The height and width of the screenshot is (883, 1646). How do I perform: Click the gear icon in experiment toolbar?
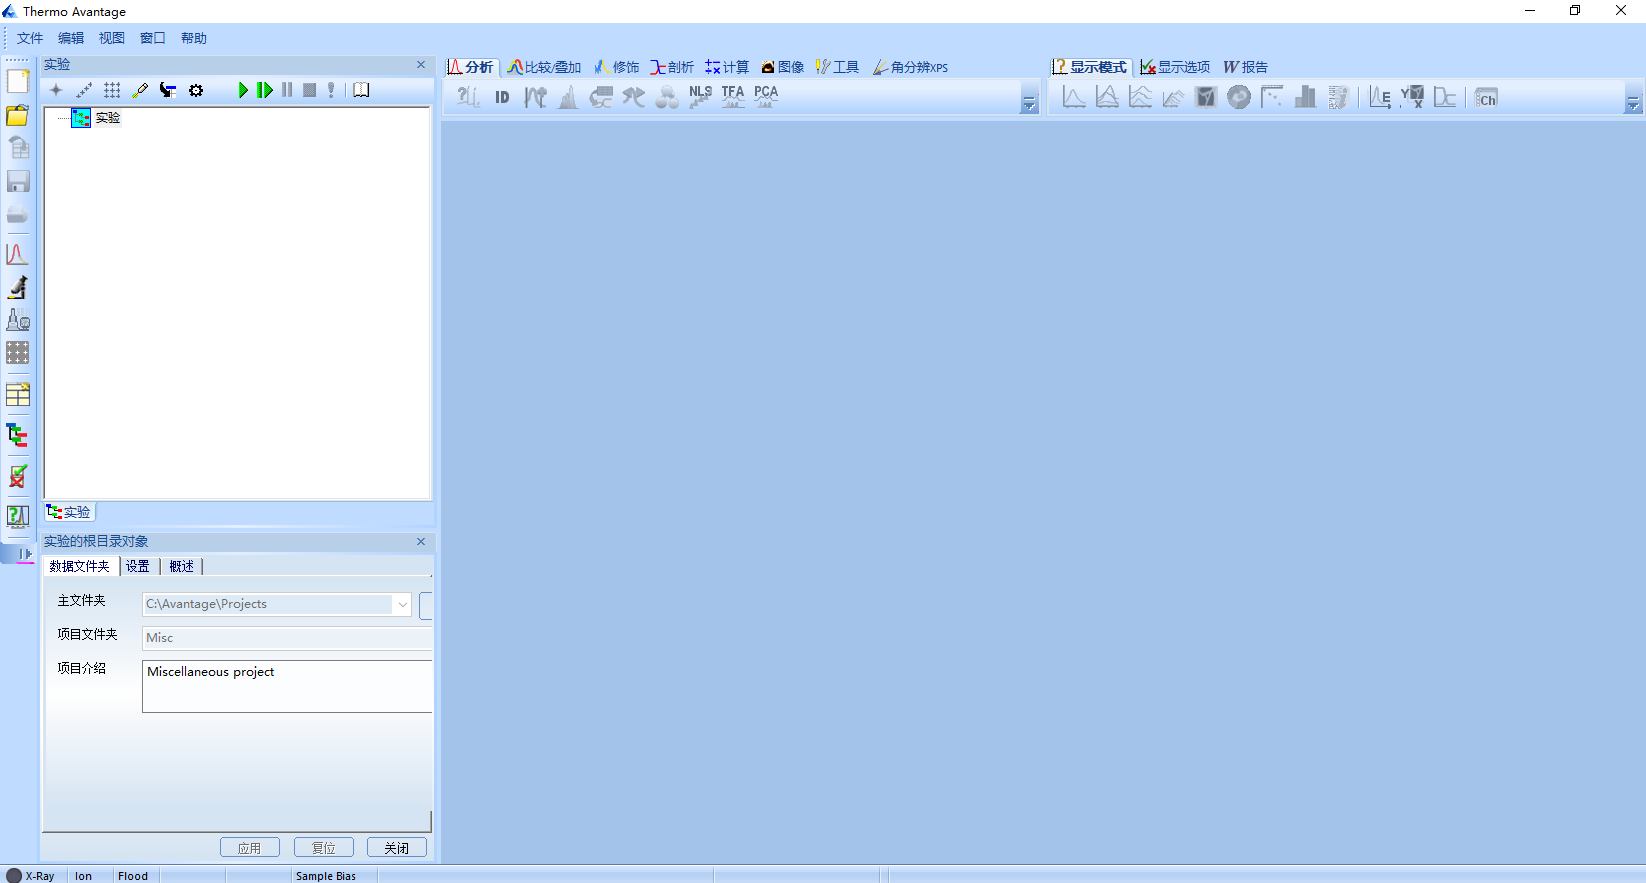[196, 90]
